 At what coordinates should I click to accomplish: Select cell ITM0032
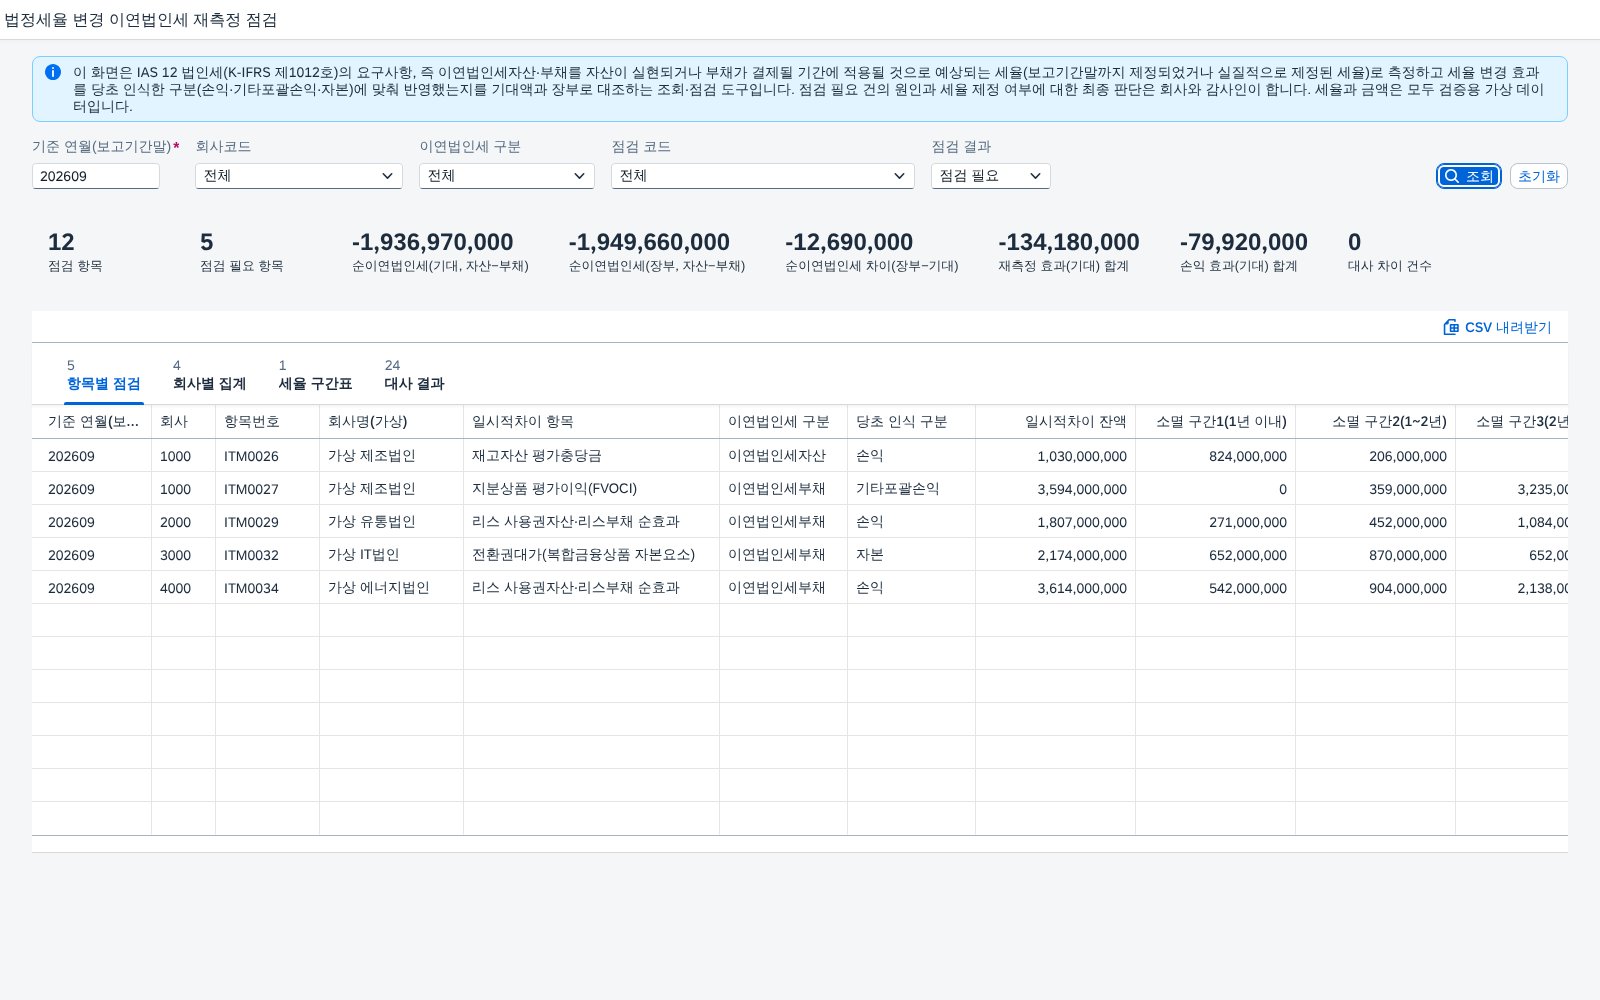click(267, 555)
